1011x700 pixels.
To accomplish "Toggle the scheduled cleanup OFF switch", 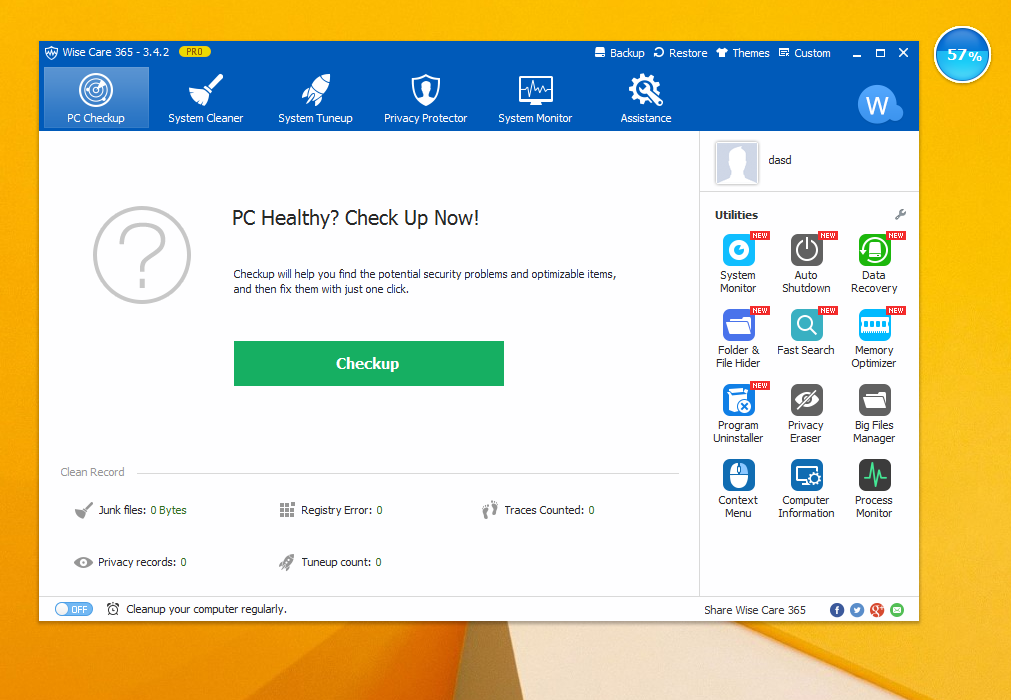I will click(x=74, y=609).
